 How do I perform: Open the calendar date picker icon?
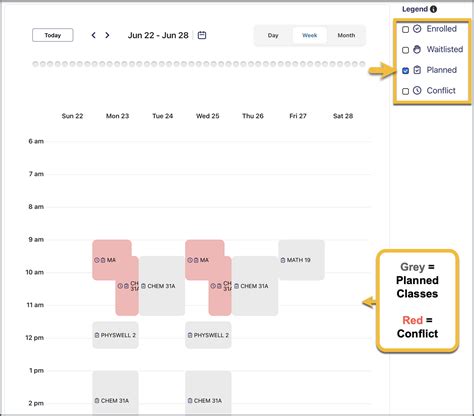pyautogui.click(x=202, y=35)
